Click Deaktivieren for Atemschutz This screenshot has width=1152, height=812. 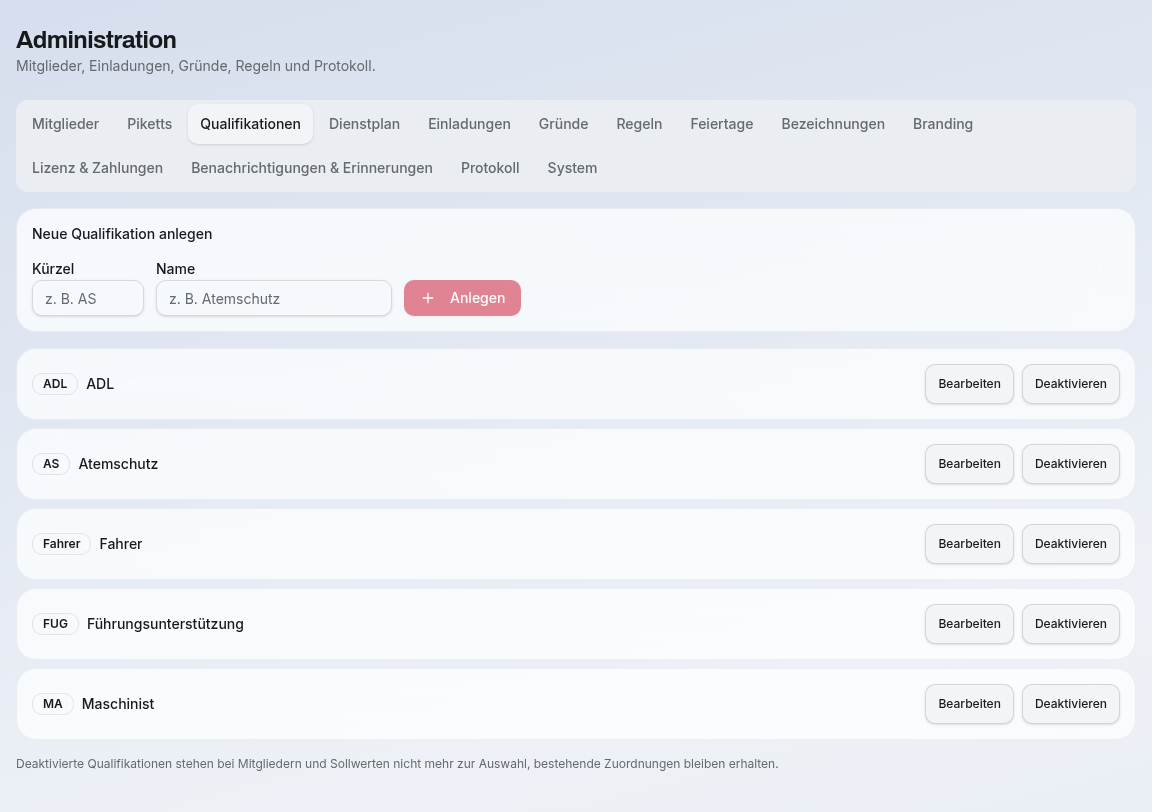(x=1070, y=464)
